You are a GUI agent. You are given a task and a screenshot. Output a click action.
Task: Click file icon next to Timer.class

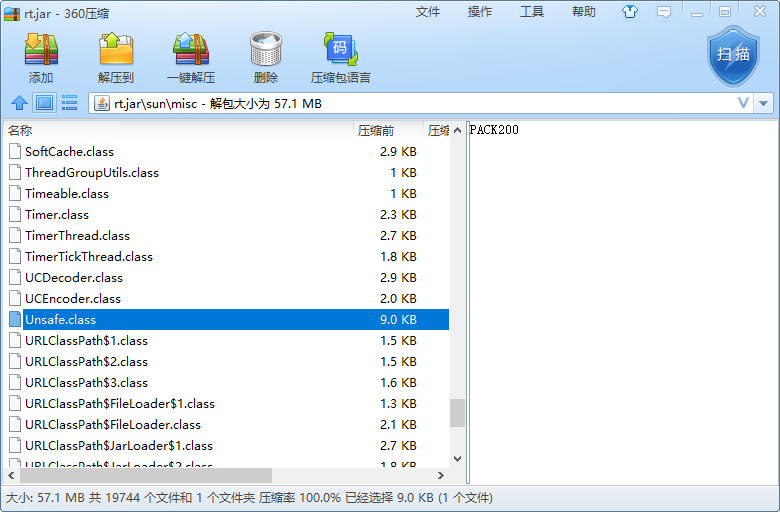(15, 214)
